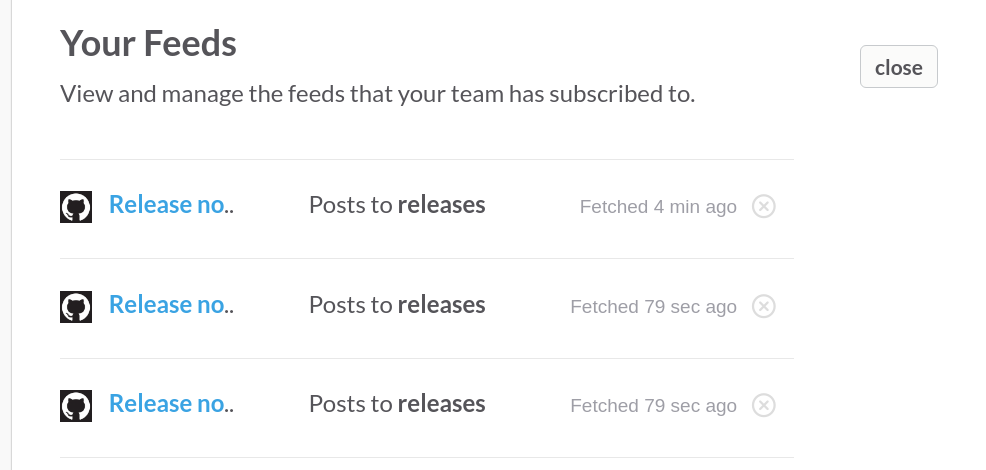Click the third feed's 'Fetched 79 sec ago' timestamp
This screenshot has width=986, height=470.
(653, 406)
